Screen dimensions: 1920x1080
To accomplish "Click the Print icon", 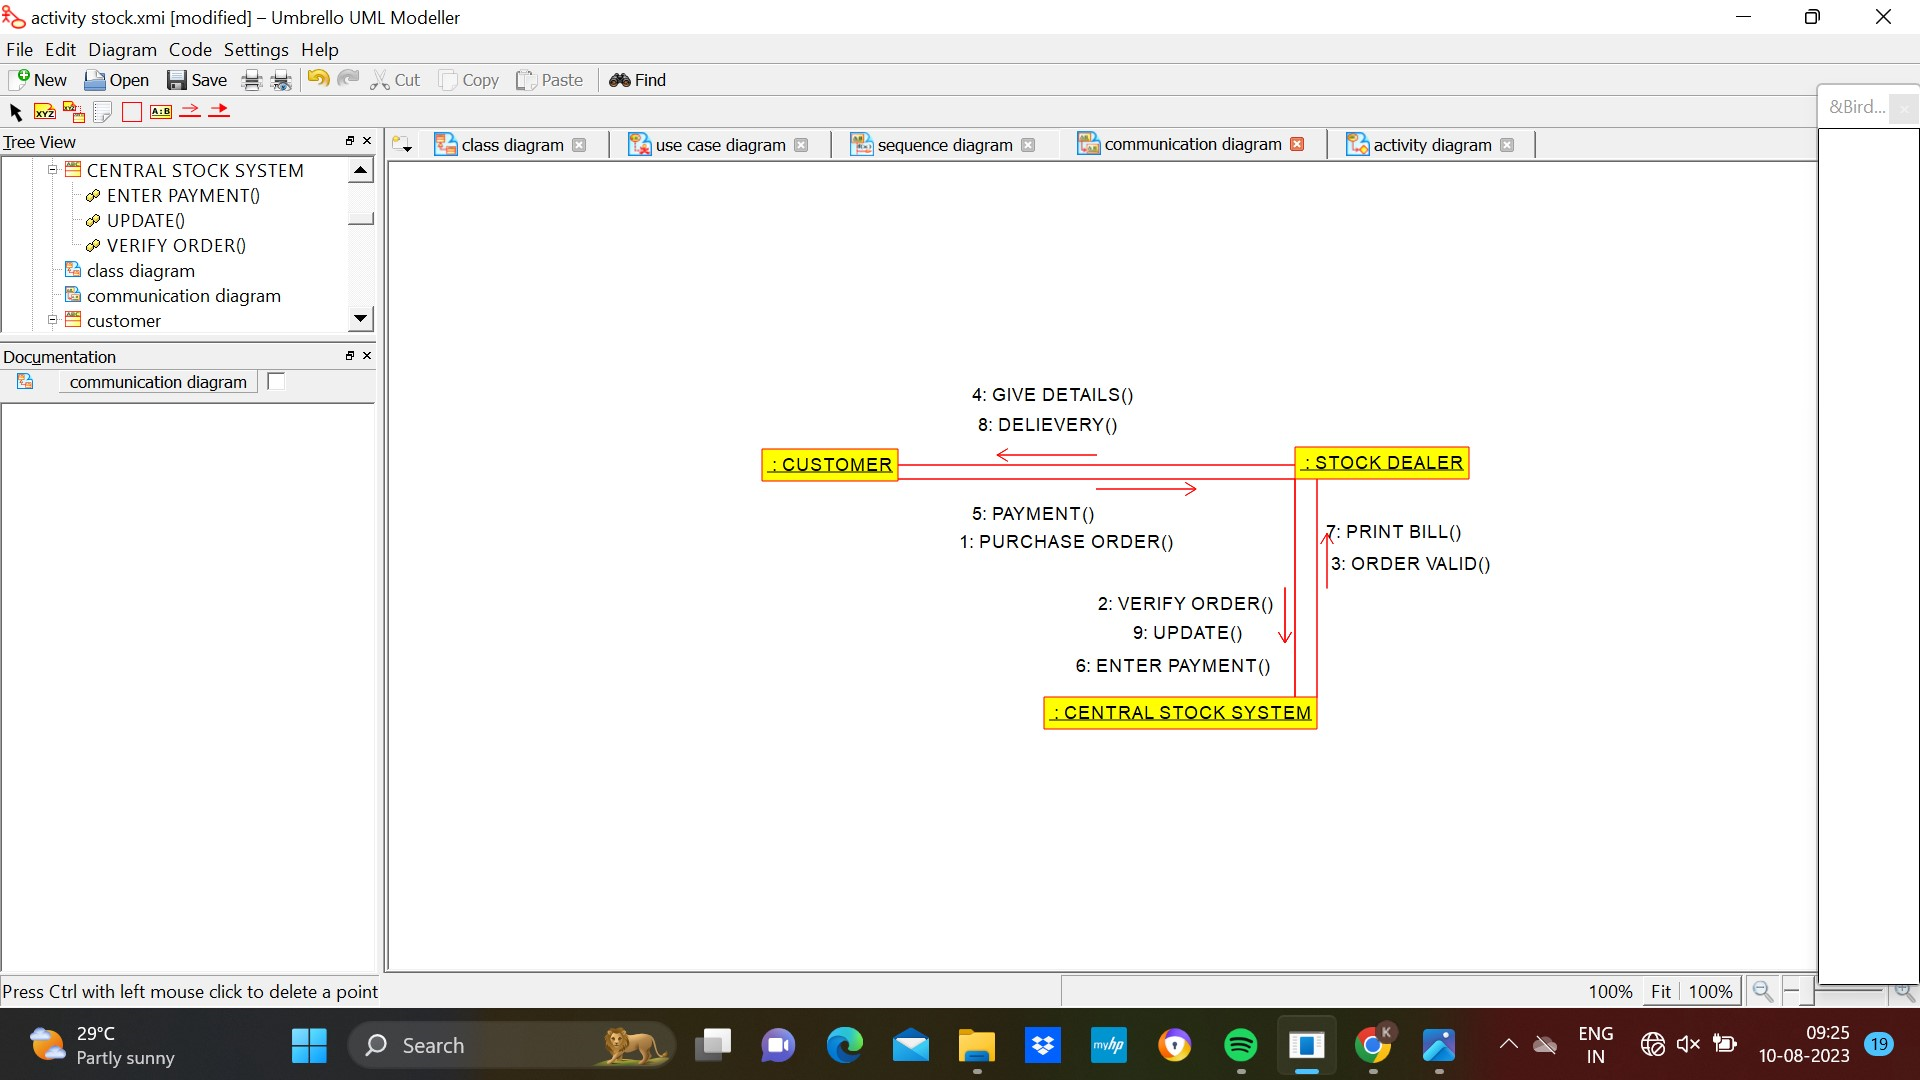I will (252, 81).
